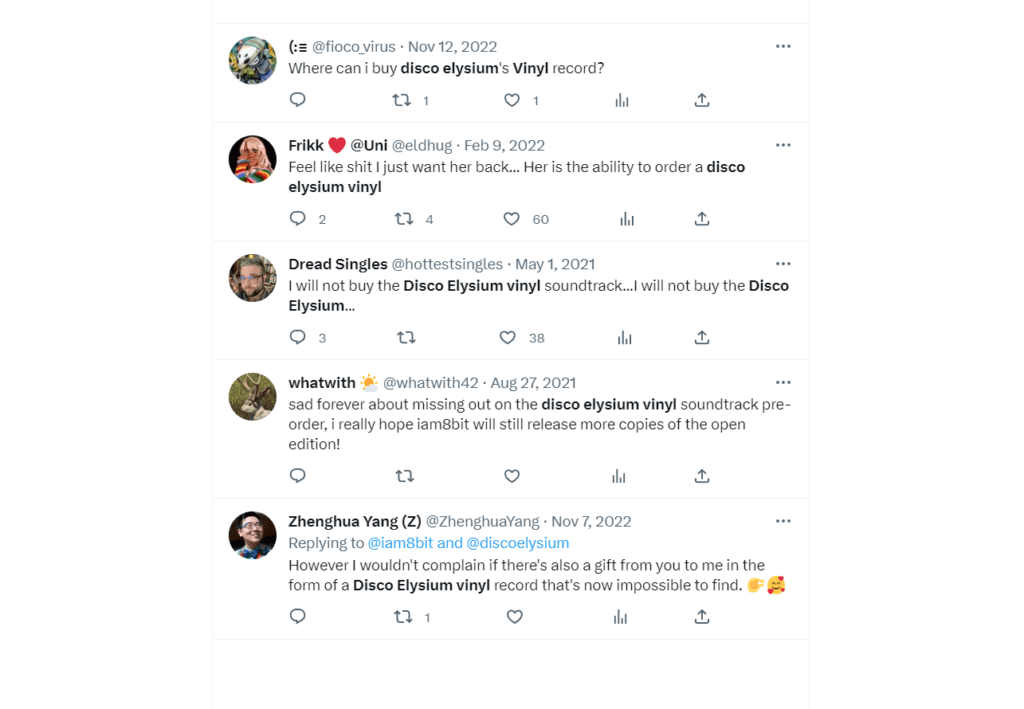Like Frikk's disco elysium vinyl tweet
1024x709 pixels.
511,219
